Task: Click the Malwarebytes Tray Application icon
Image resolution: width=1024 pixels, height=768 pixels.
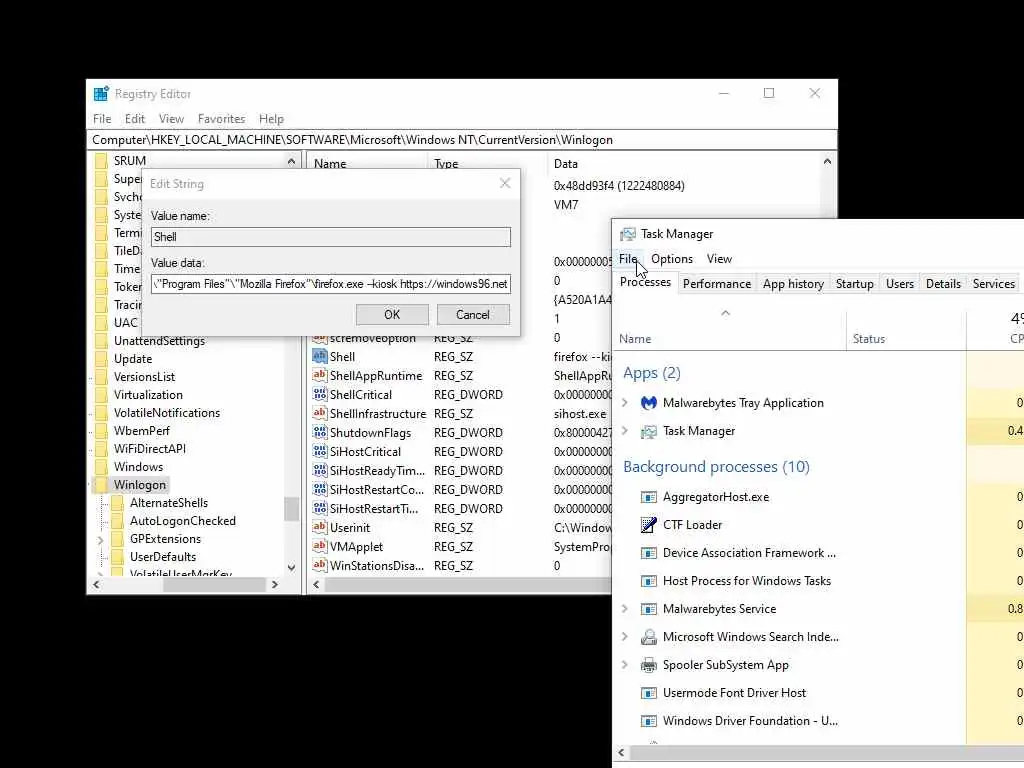Action: pyautogui.click(x=648, y=403)
